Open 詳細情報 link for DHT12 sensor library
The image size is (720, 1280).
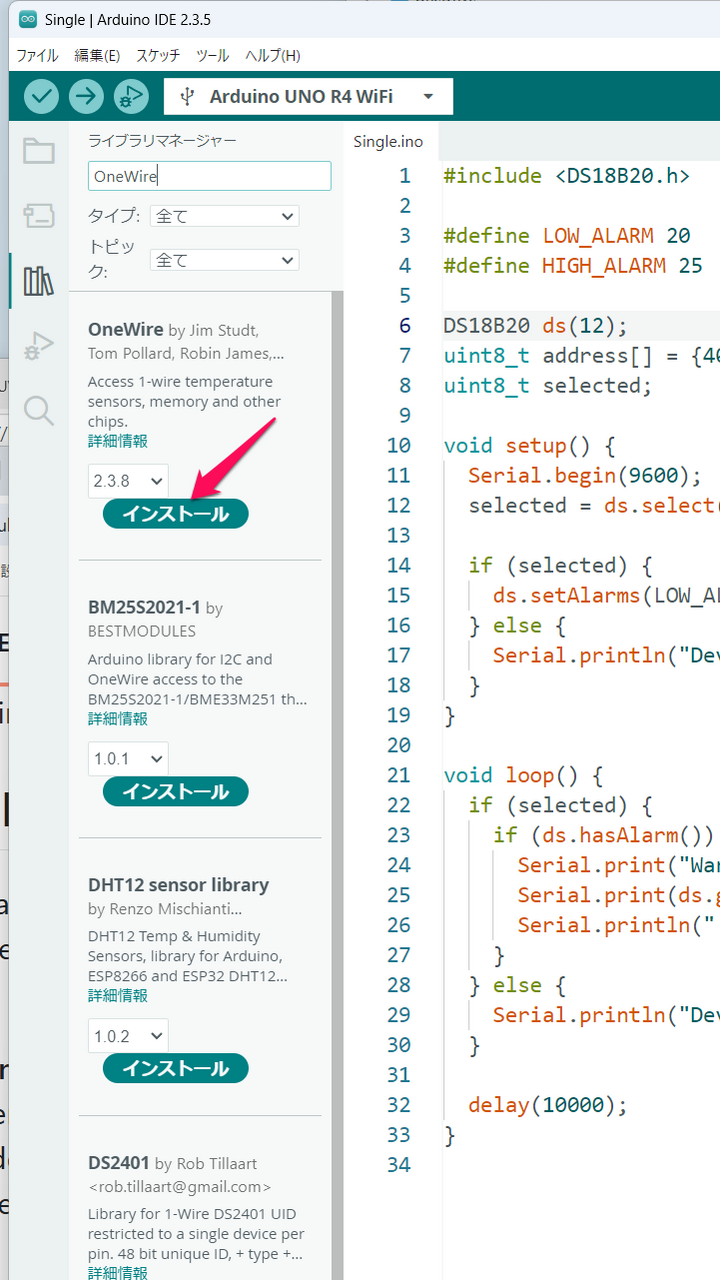(x=118, y=996)
